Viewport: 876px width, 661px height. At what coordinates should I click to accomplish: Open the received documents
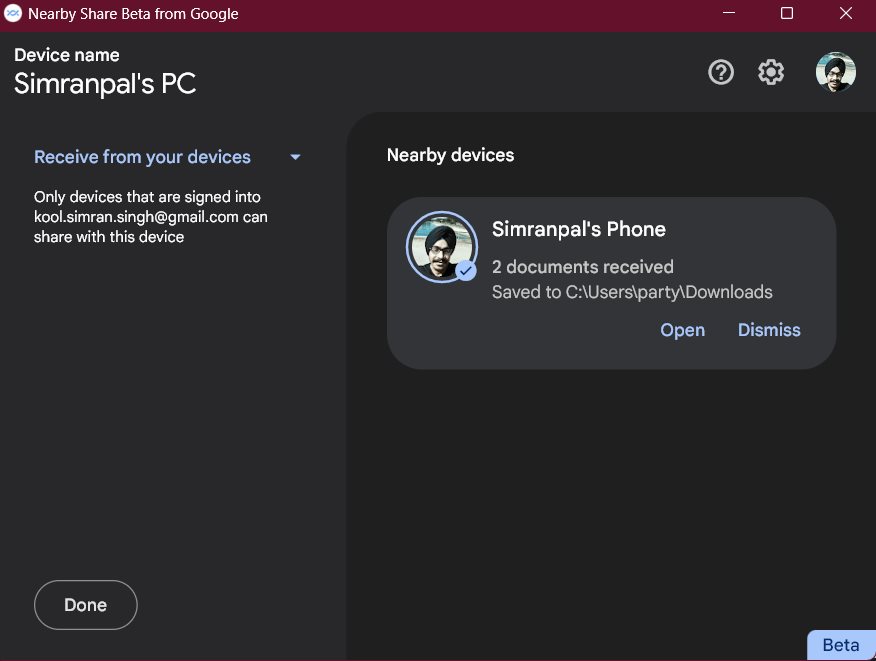[682, 330]
